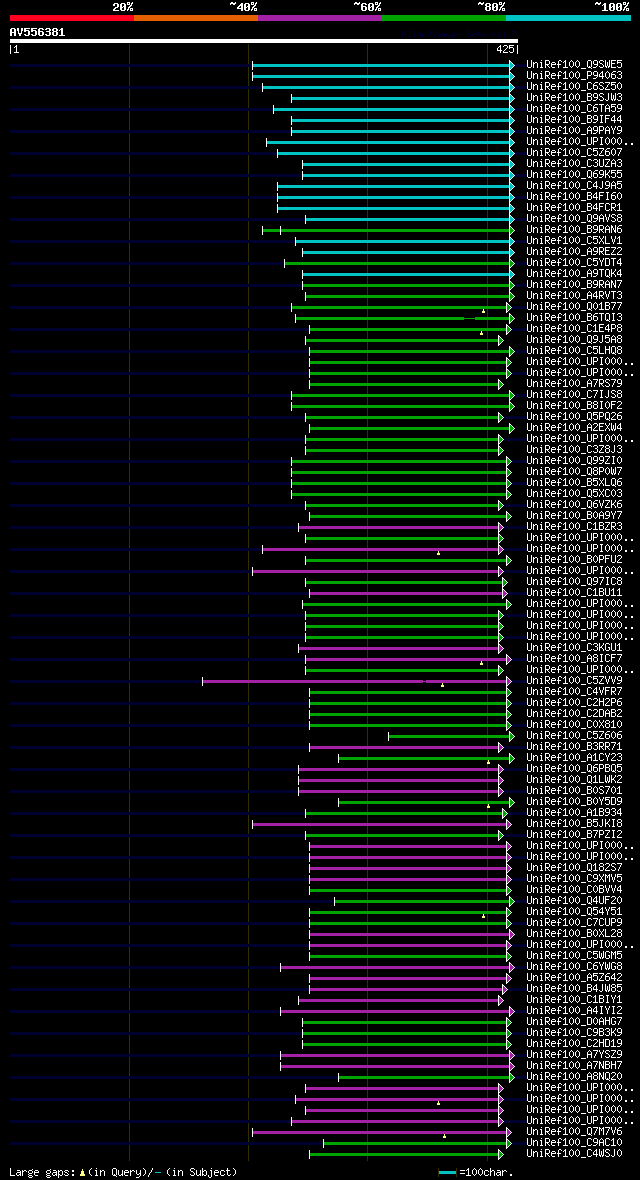Select the UniRef100_Q5PQ26 hit label
The width and height of the screenshot is (640, 1180).
pos(574,416)
